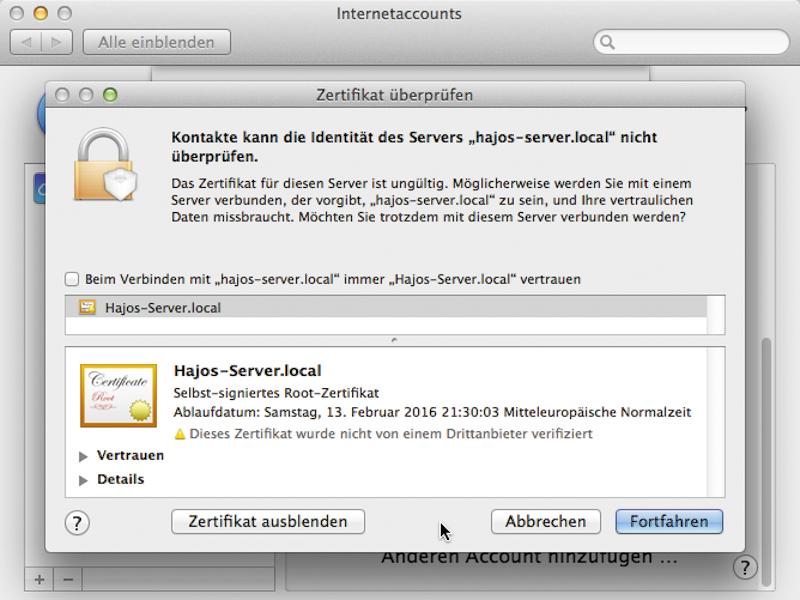Image resolution: width=800 pixels, height=600 pixels.
Task: Expand the Vertrauen disclosure triangle
Action: (x=83, y=456)
